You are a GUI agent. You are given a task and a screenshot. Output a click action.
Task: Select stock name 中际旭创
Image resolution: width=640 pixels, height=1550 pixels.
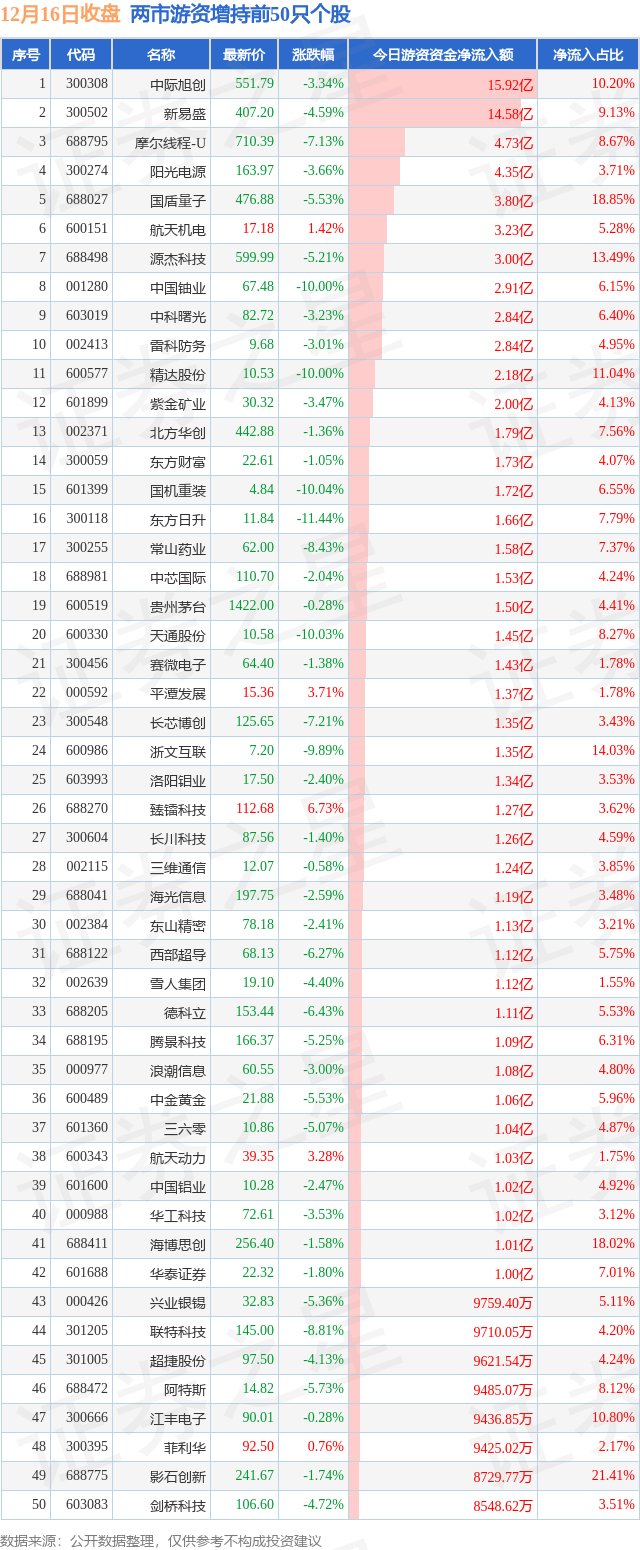(x=178, y=84)
